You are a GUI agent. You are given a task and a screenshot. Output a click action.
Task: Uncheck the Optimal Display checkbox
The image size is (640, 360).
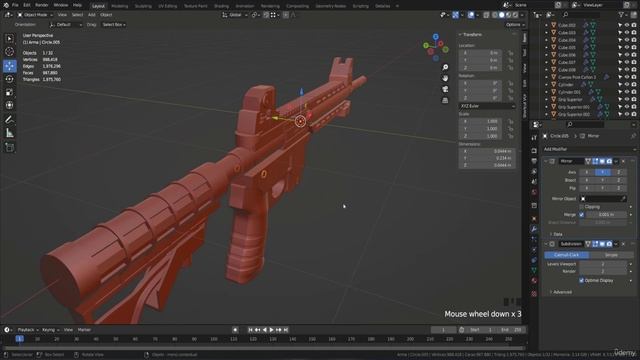[582, 280]
